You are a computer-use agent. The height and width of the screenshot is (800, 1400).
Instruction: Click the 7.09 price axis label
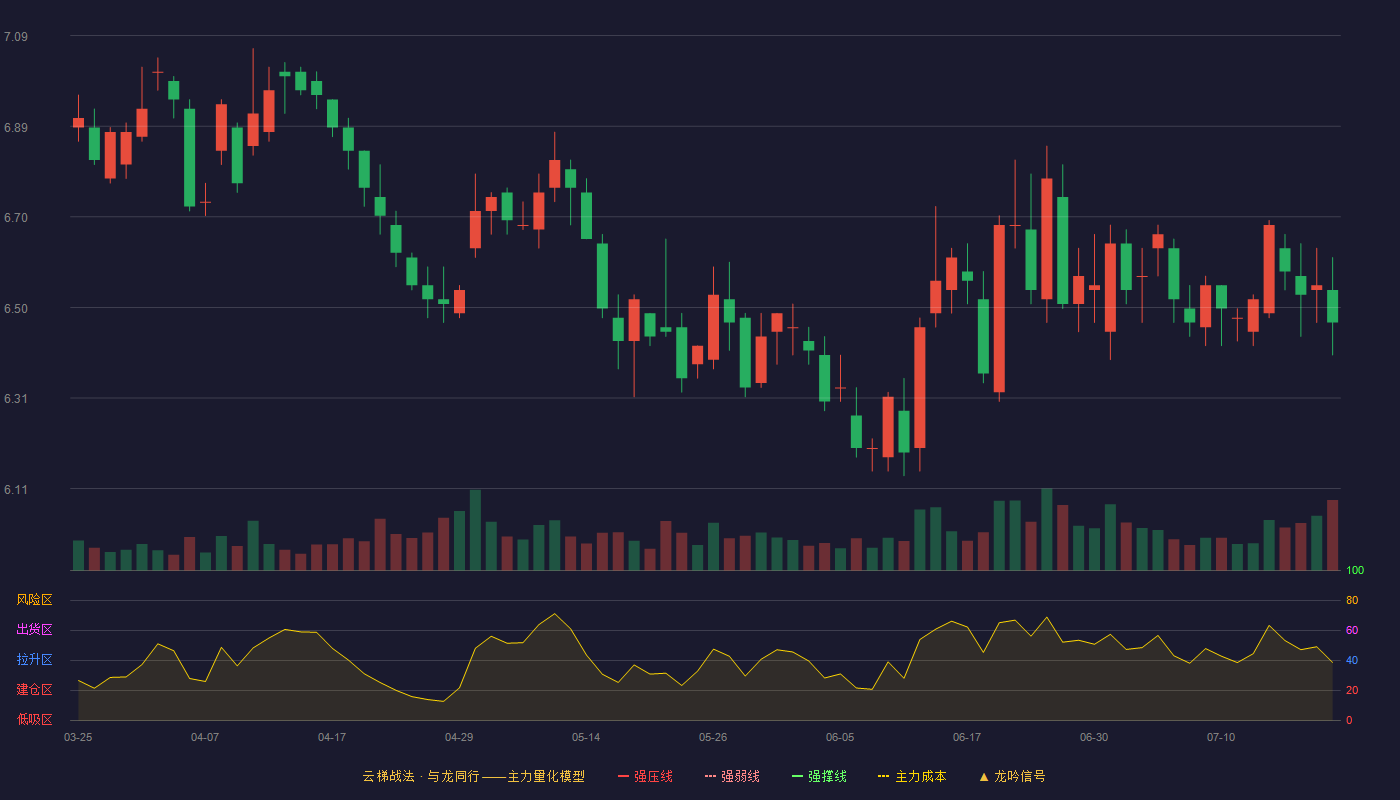point(16,37)
